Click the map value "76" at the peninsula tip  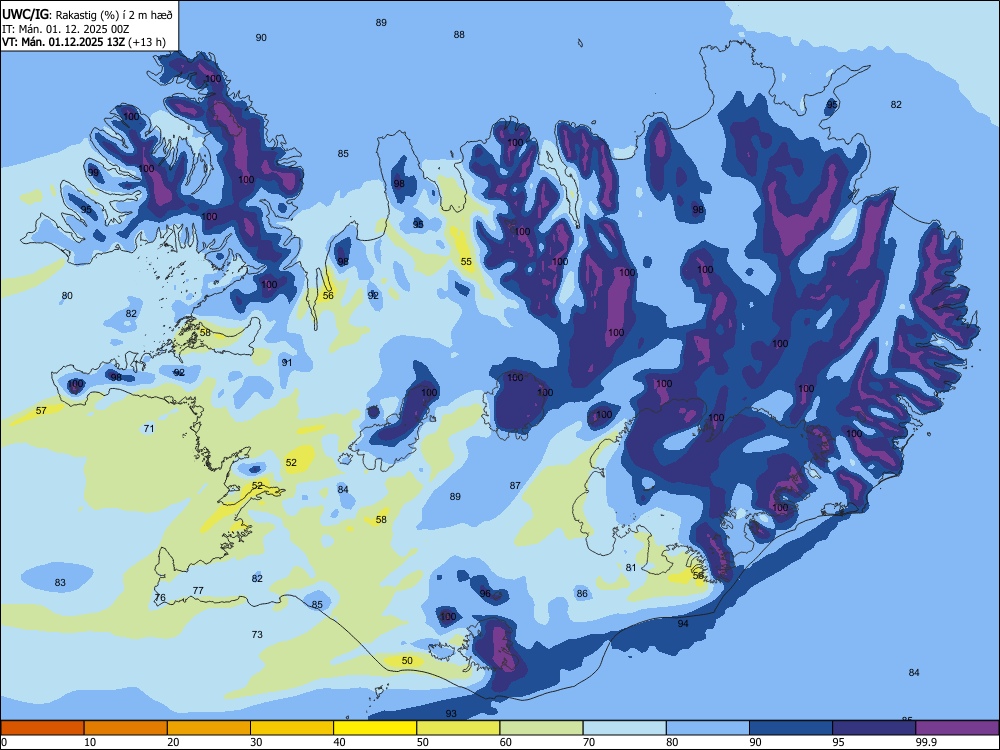160,598
